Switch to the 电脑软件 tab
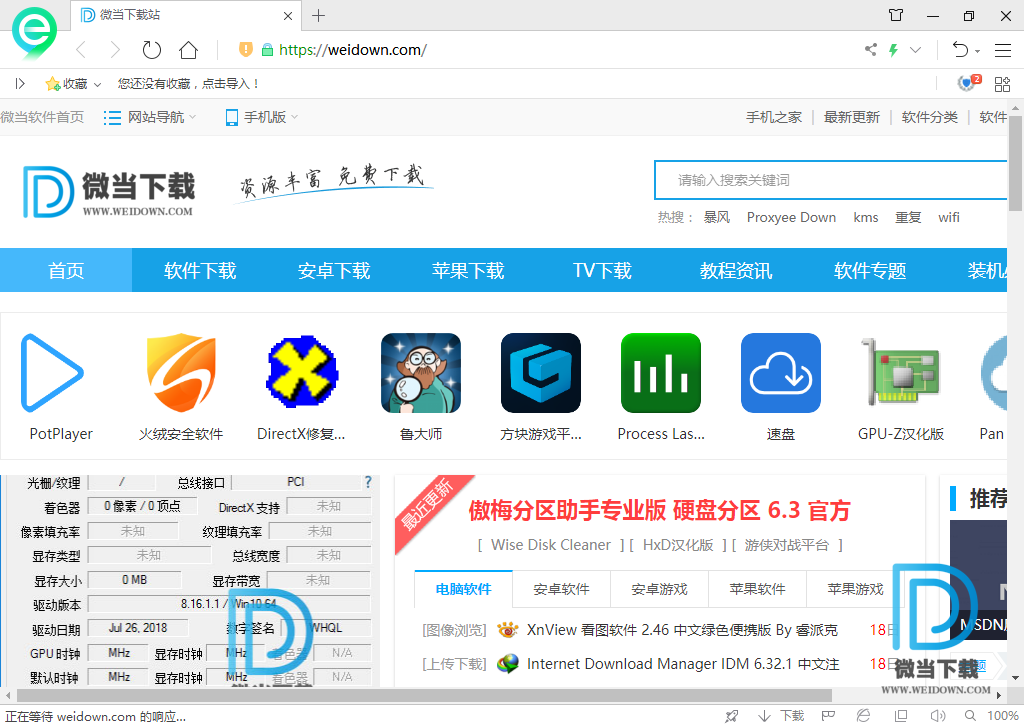Screen dimensions: 1024x728 pos(464,589)
